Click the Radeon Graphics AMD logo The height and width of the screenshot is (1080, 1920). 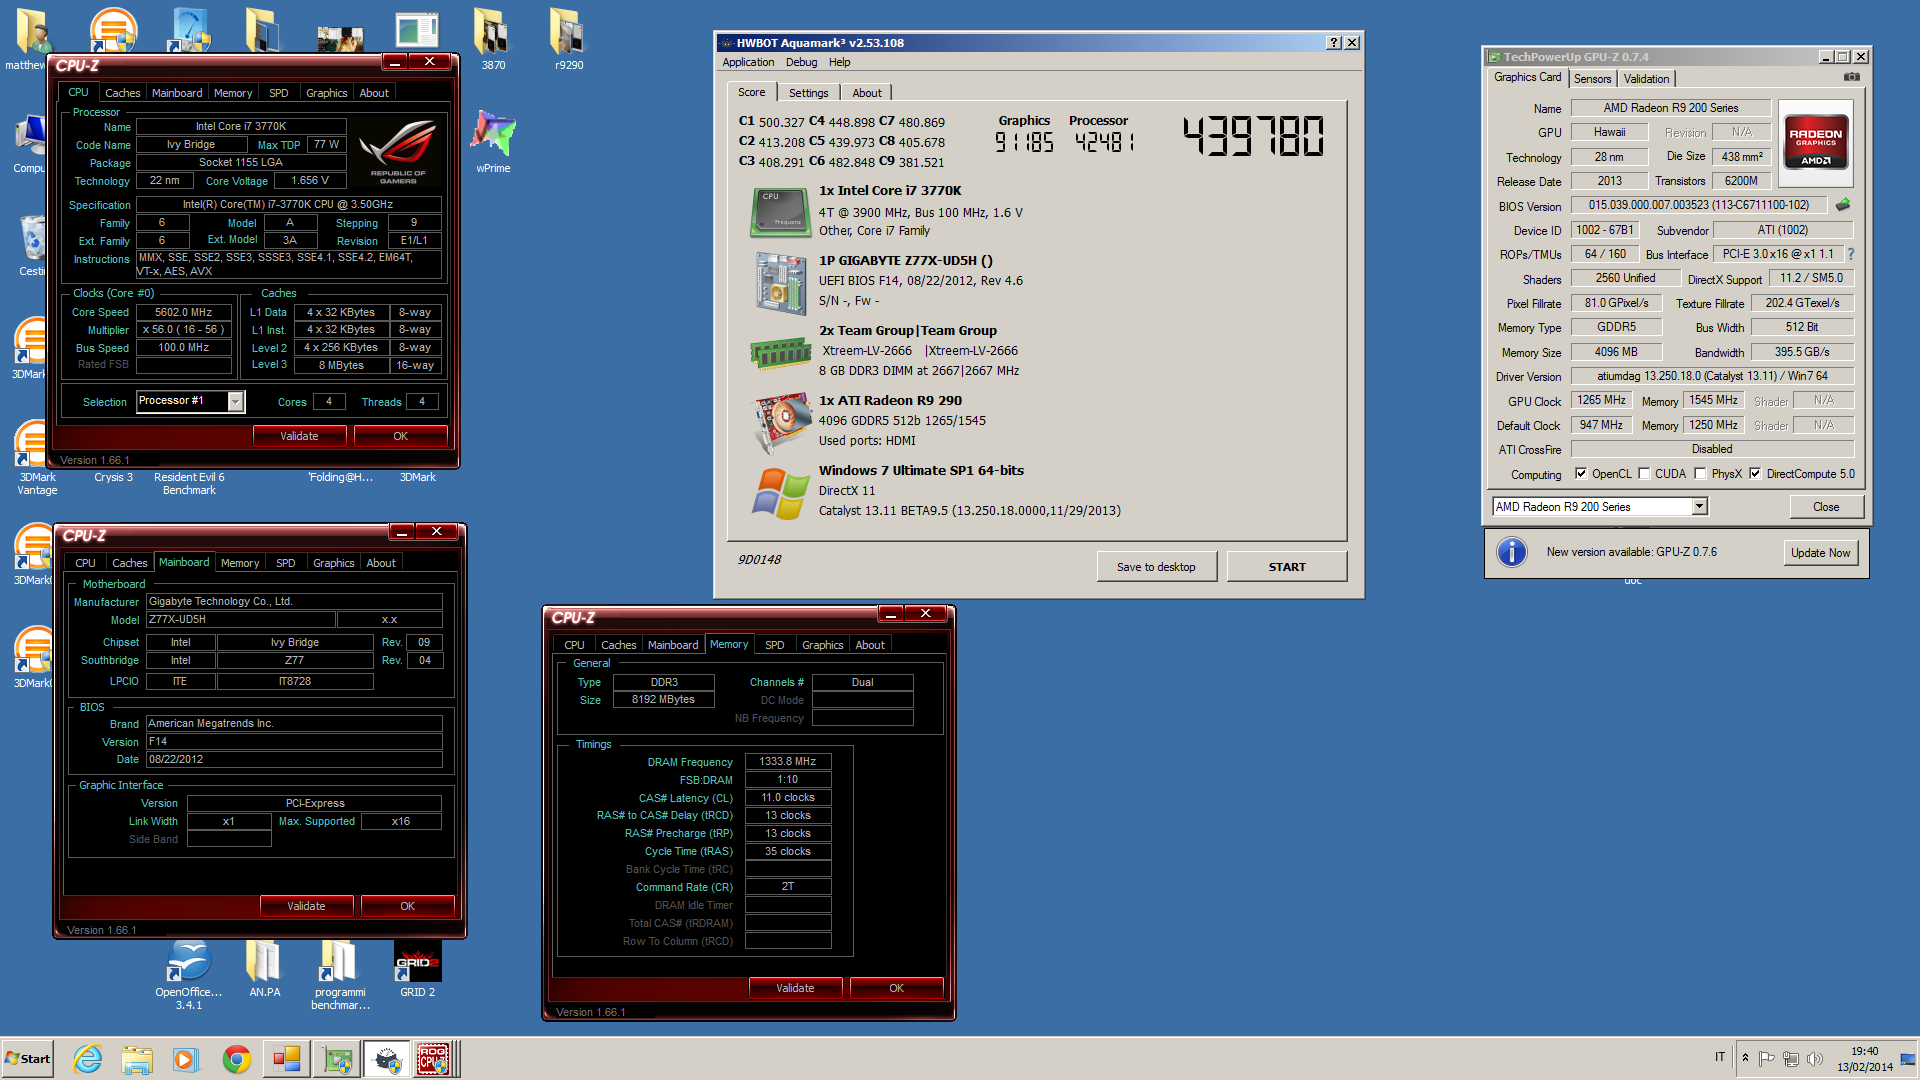[1816, 143]
